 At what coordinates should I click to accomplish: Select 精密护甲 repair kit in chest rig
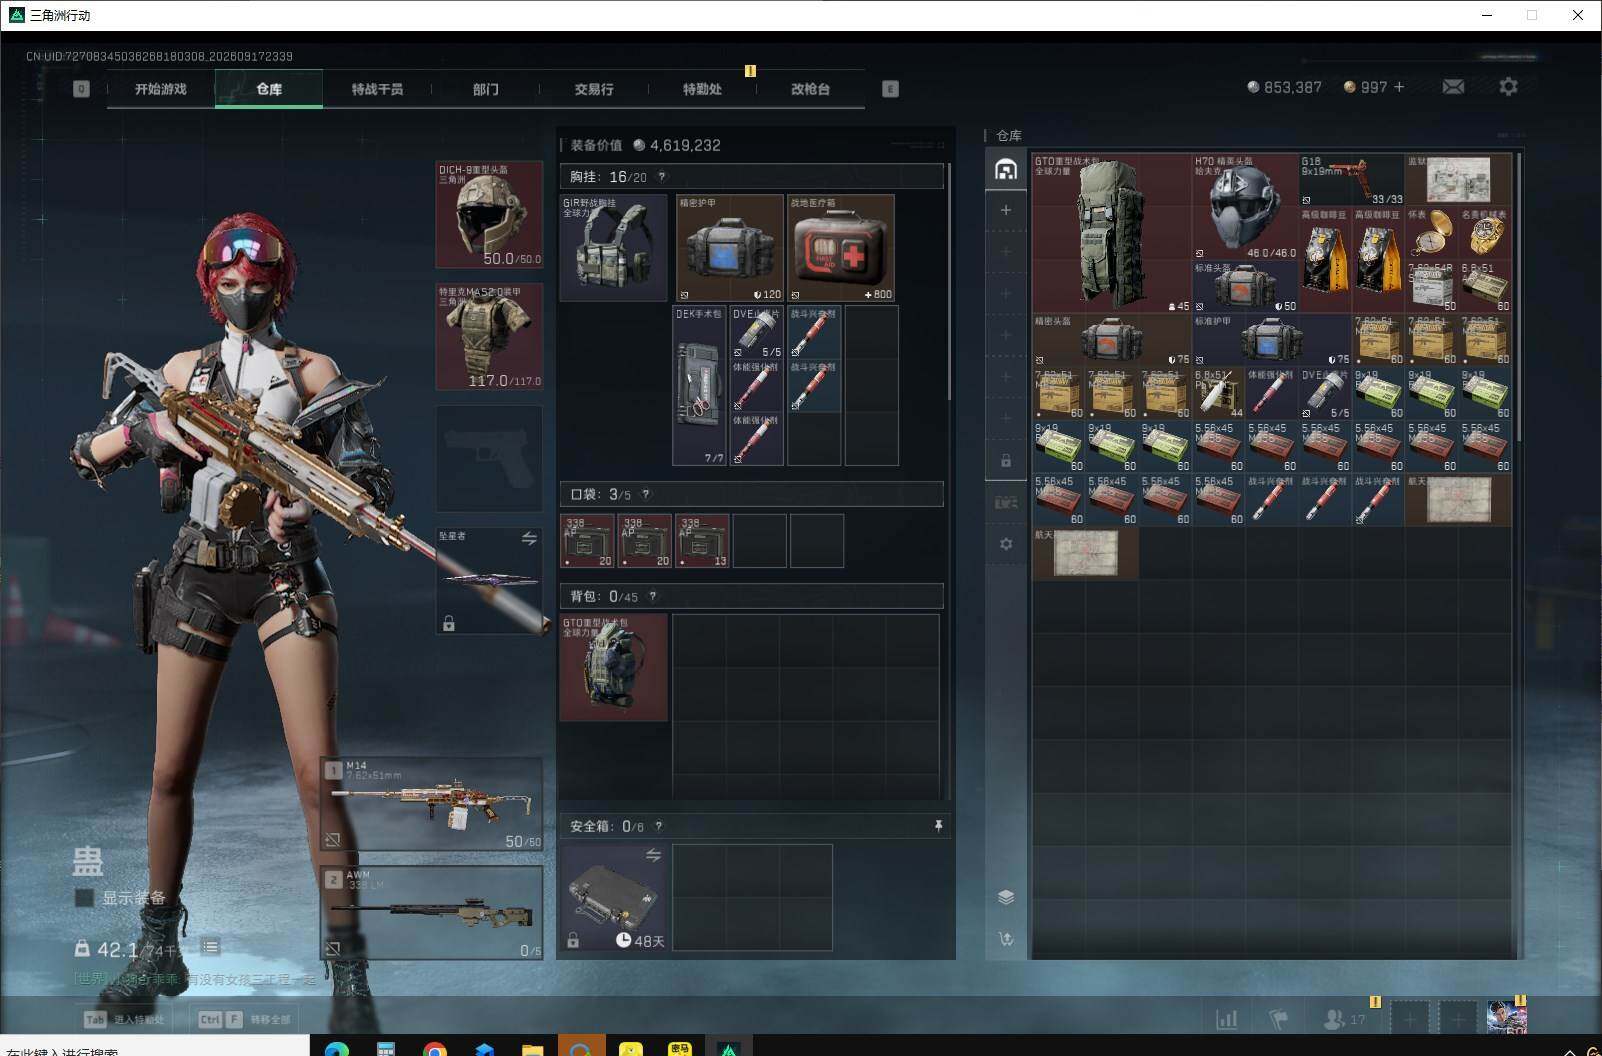coord(730,248)
